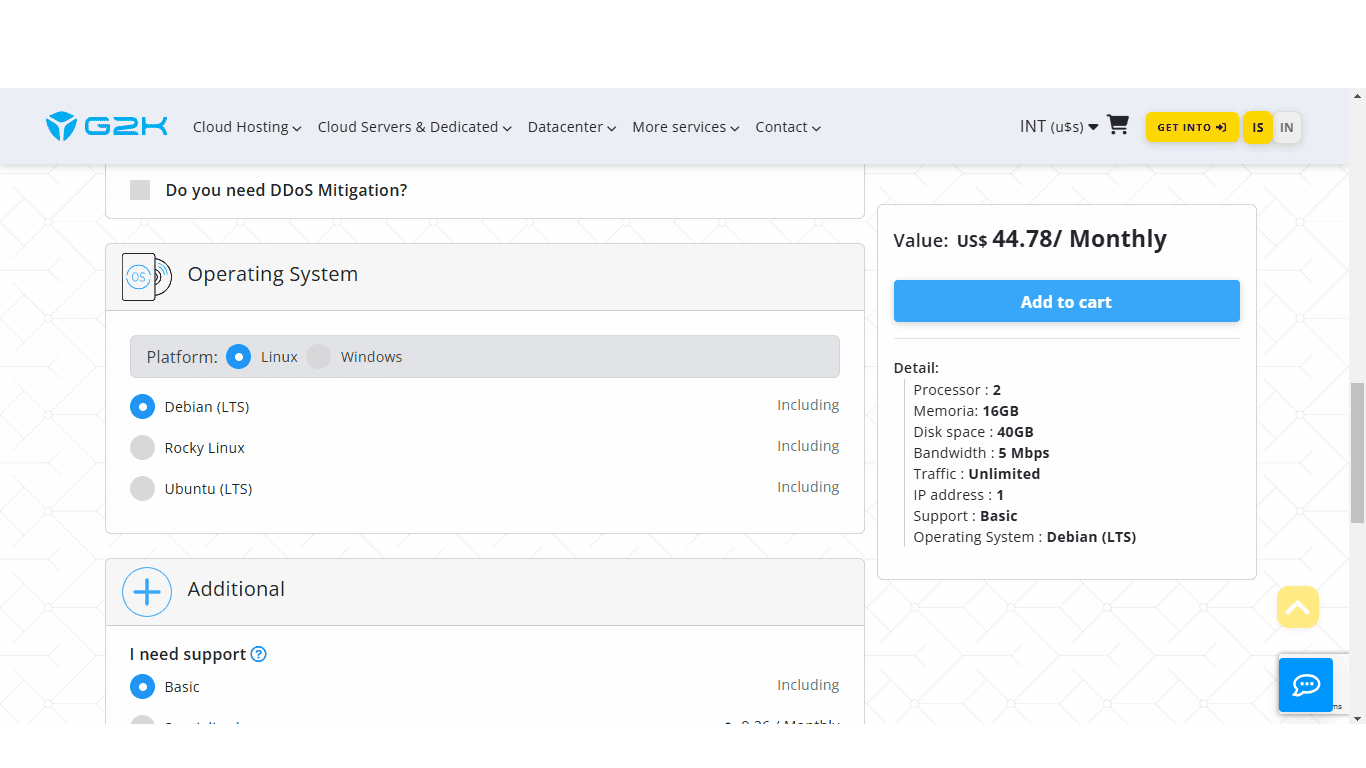
Task: Click the 'Rocky Linux' option label
Action: pyautogui.click(x=205, y=448)
